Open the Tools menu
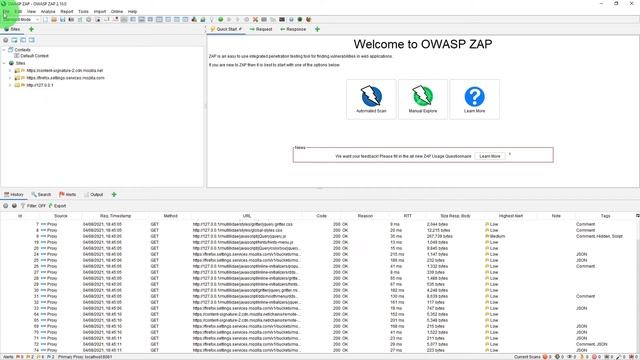This screenshot has width=640, height=360. pos(83,11)
